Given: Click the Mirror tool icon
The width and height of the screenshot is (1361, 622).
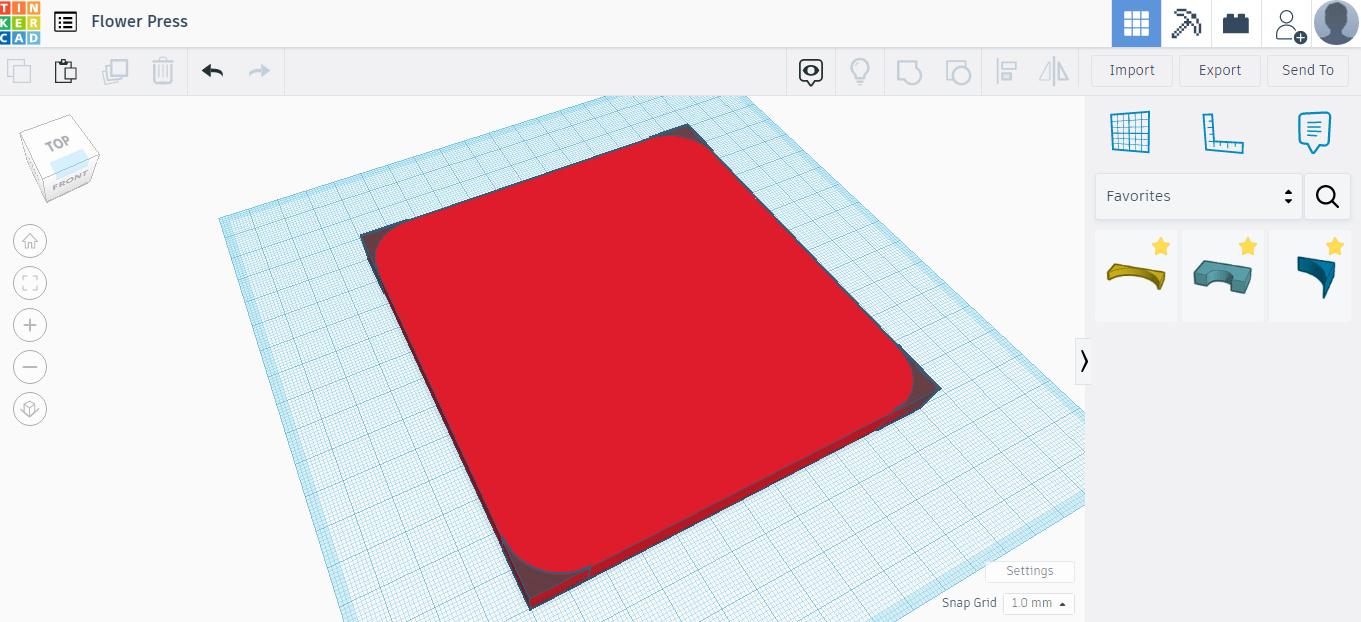Looking at the screenshot, I should point(1054,71).
